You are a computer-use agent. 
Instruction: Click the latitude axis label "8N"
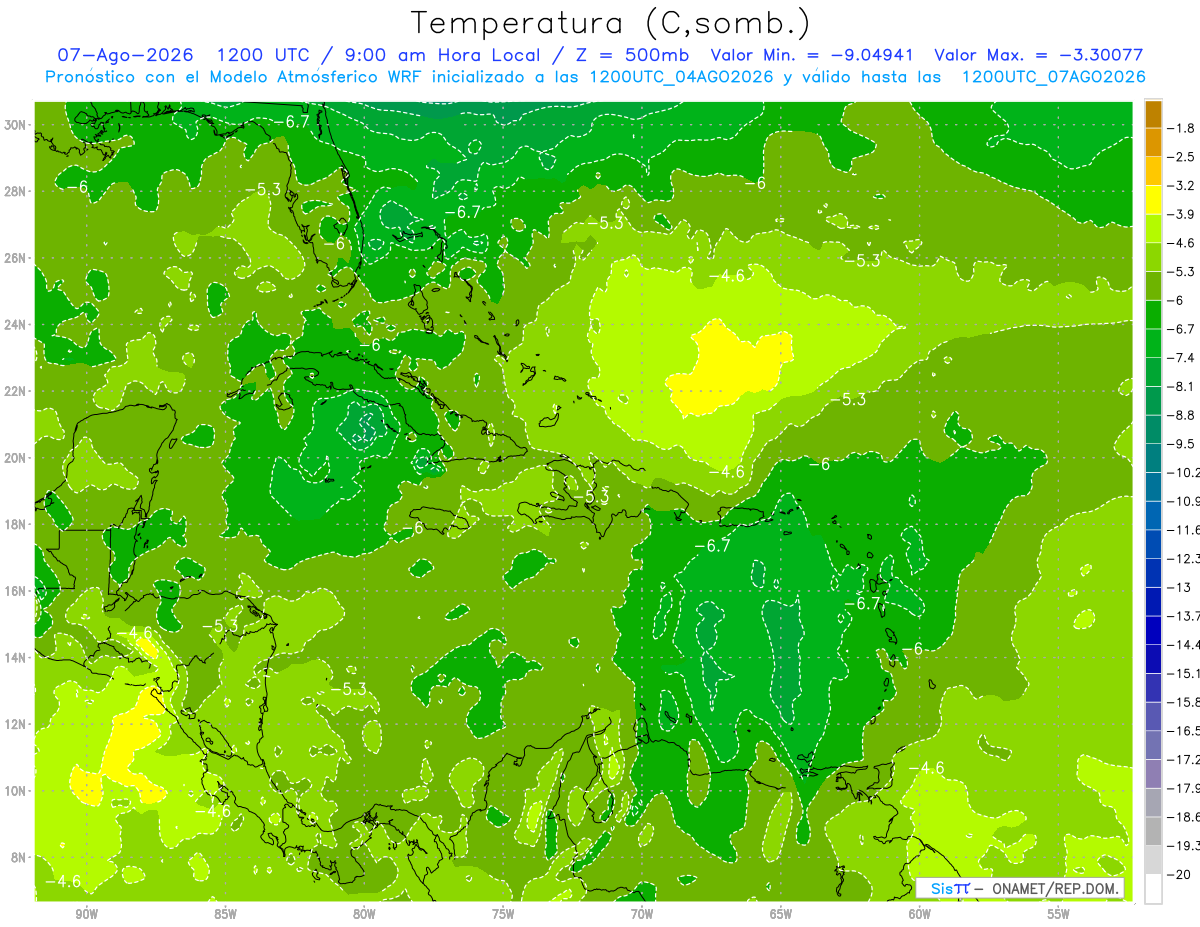19,857
